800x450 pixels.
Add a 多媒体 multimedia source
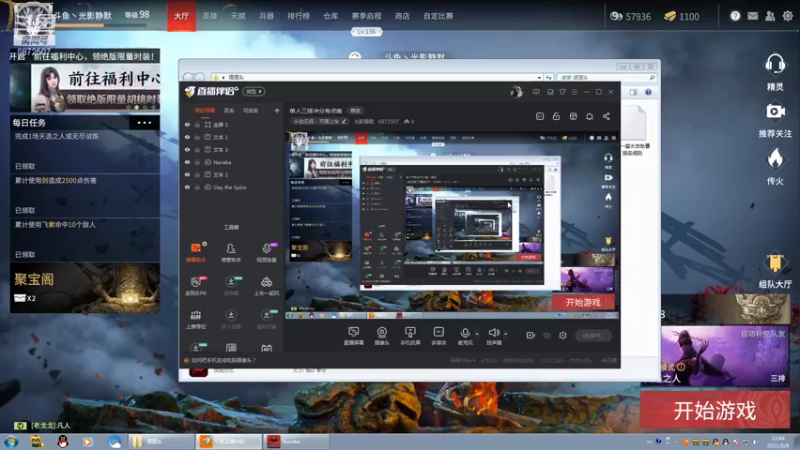[x=438, y=336]
